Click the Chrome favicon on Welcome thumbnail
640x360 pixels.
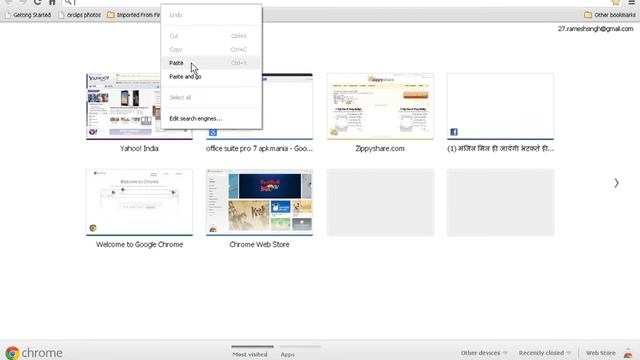[x=93, y=228]
